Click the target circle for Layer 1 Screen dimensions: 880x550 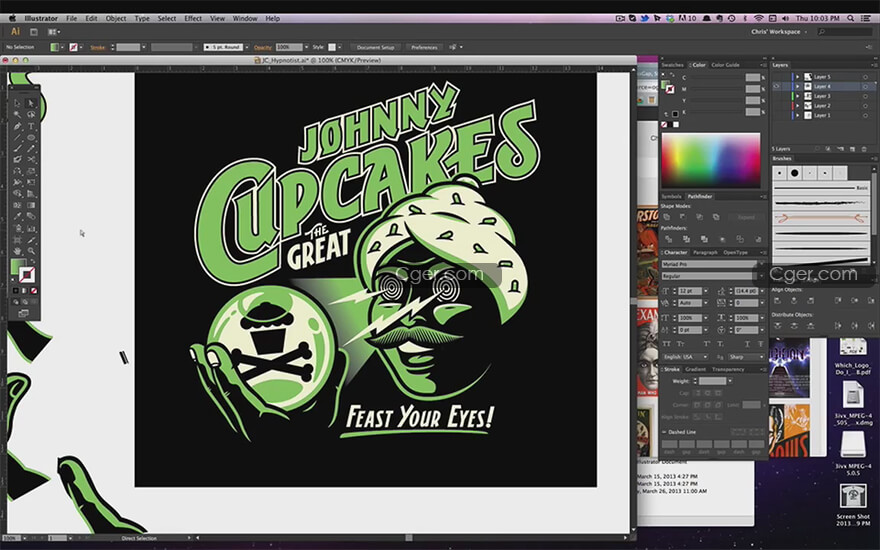(865, 115)
